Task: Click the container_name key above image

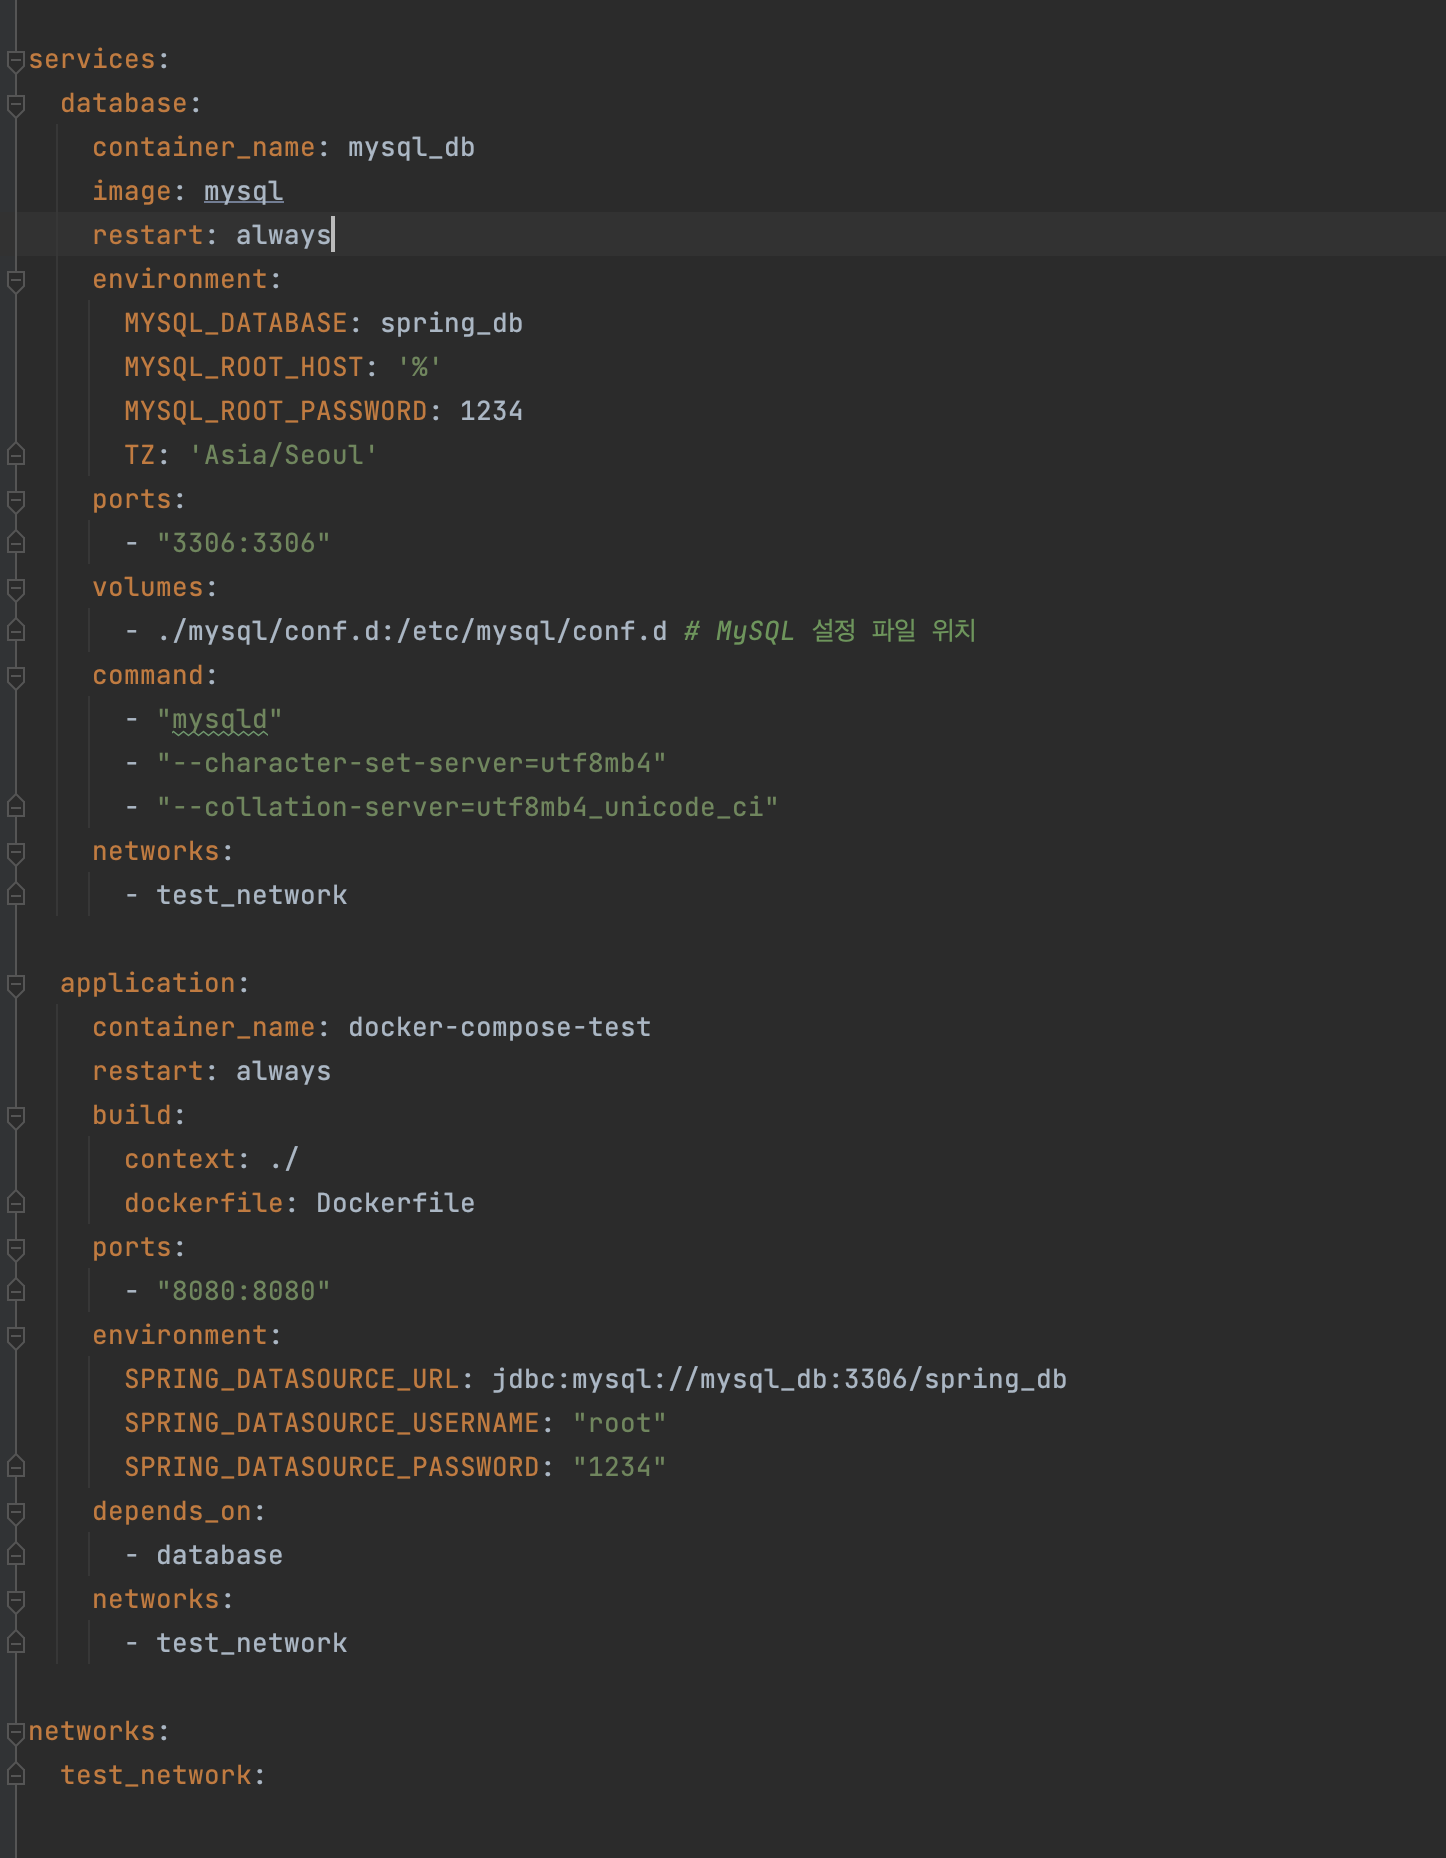Action: coord(204,147)
